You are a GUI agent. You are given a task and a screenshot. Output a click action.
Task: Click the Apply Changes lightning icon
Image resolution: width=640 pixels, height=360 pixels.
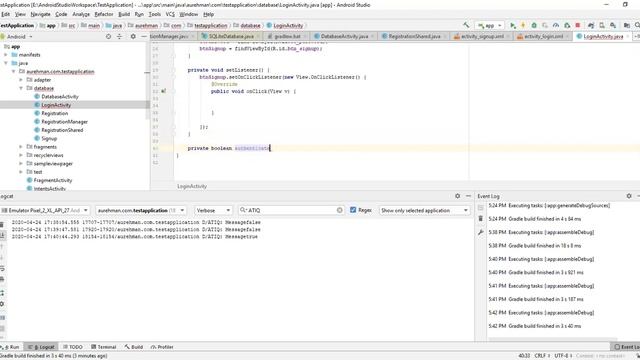pyautogui.click(x=523, y=25)
